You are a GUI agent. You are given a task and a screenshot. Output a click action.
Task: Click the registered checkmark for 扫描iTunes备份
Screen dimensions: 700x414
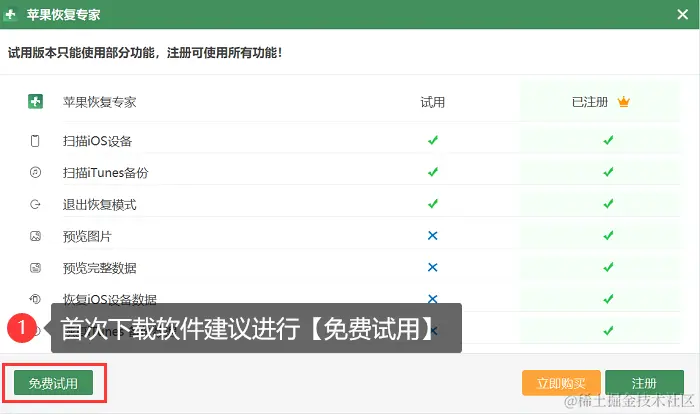point(608,172)
